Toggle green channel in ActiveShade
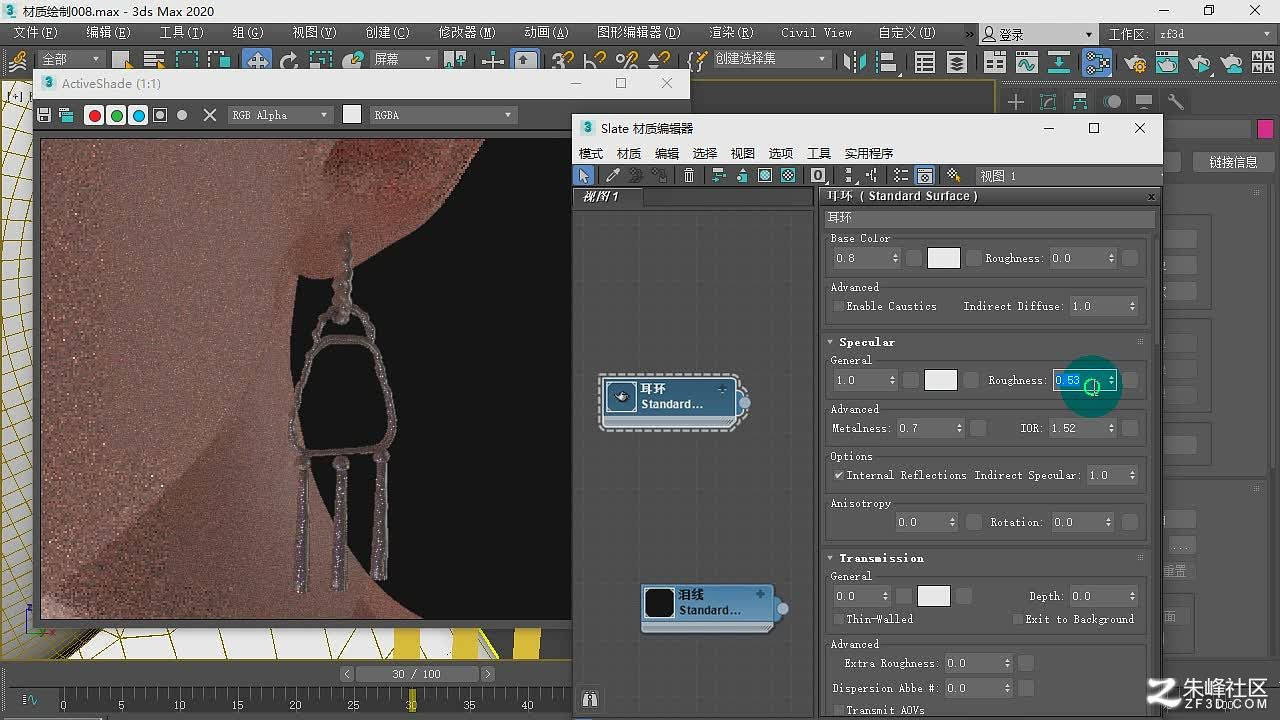The width and height of the screenshot is (1280, 720). point(116,115)
